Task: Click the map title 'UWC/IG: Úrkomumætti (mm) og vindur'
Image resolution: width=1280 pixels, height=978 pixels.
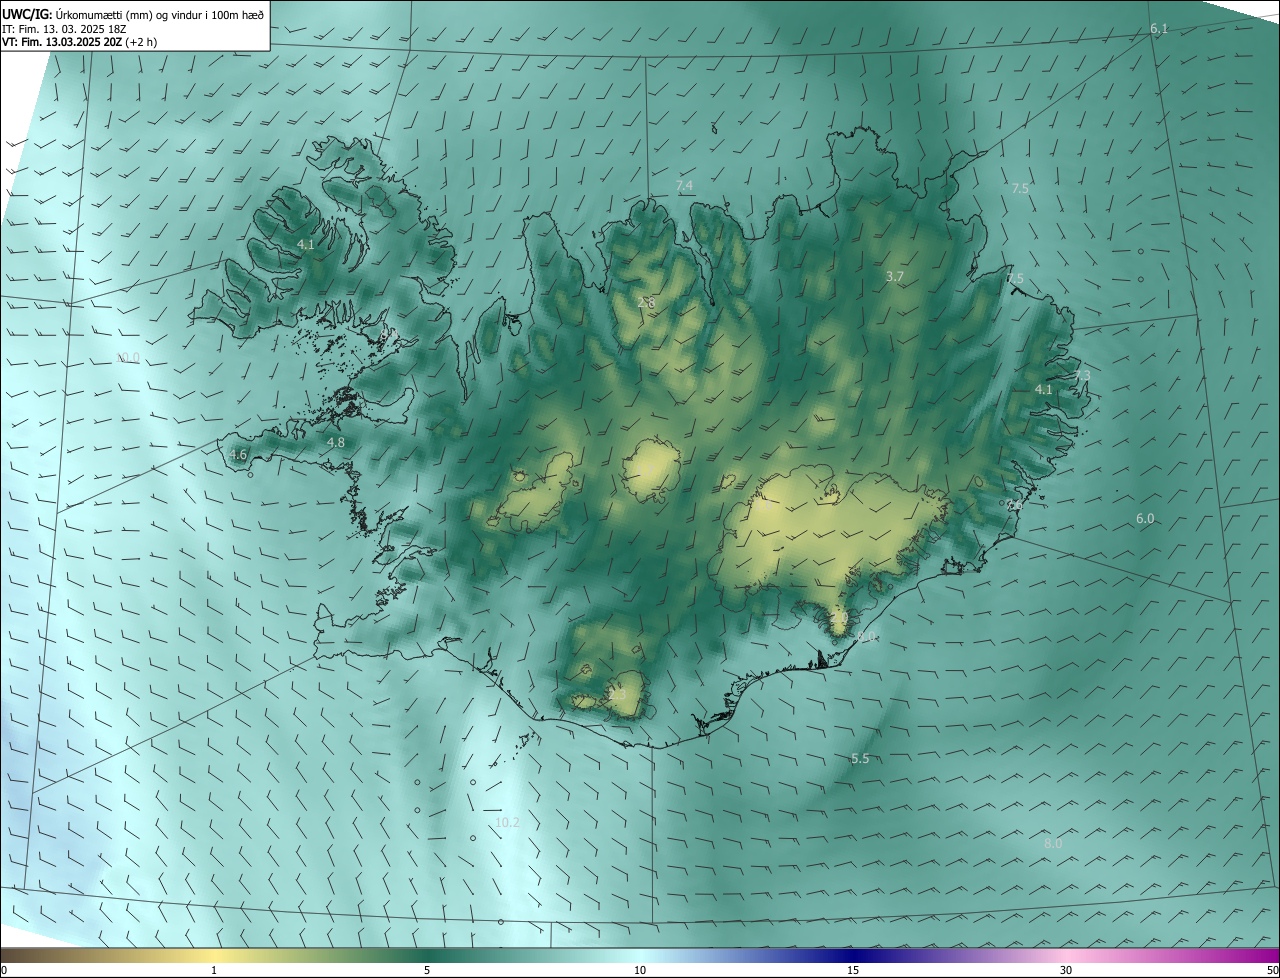Action: click(x=133, y=14)
